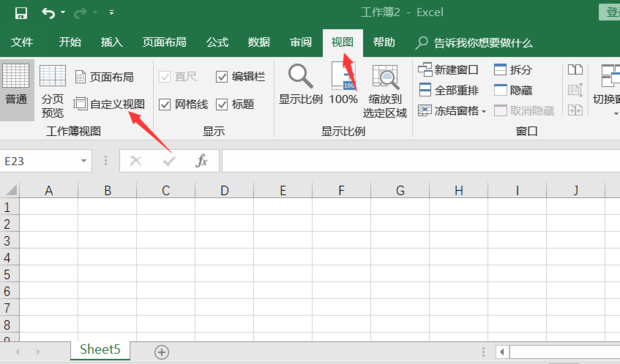Viewport: 620px width, 364px height.
Task: Select column D header
Action: [x=224, y=190]
